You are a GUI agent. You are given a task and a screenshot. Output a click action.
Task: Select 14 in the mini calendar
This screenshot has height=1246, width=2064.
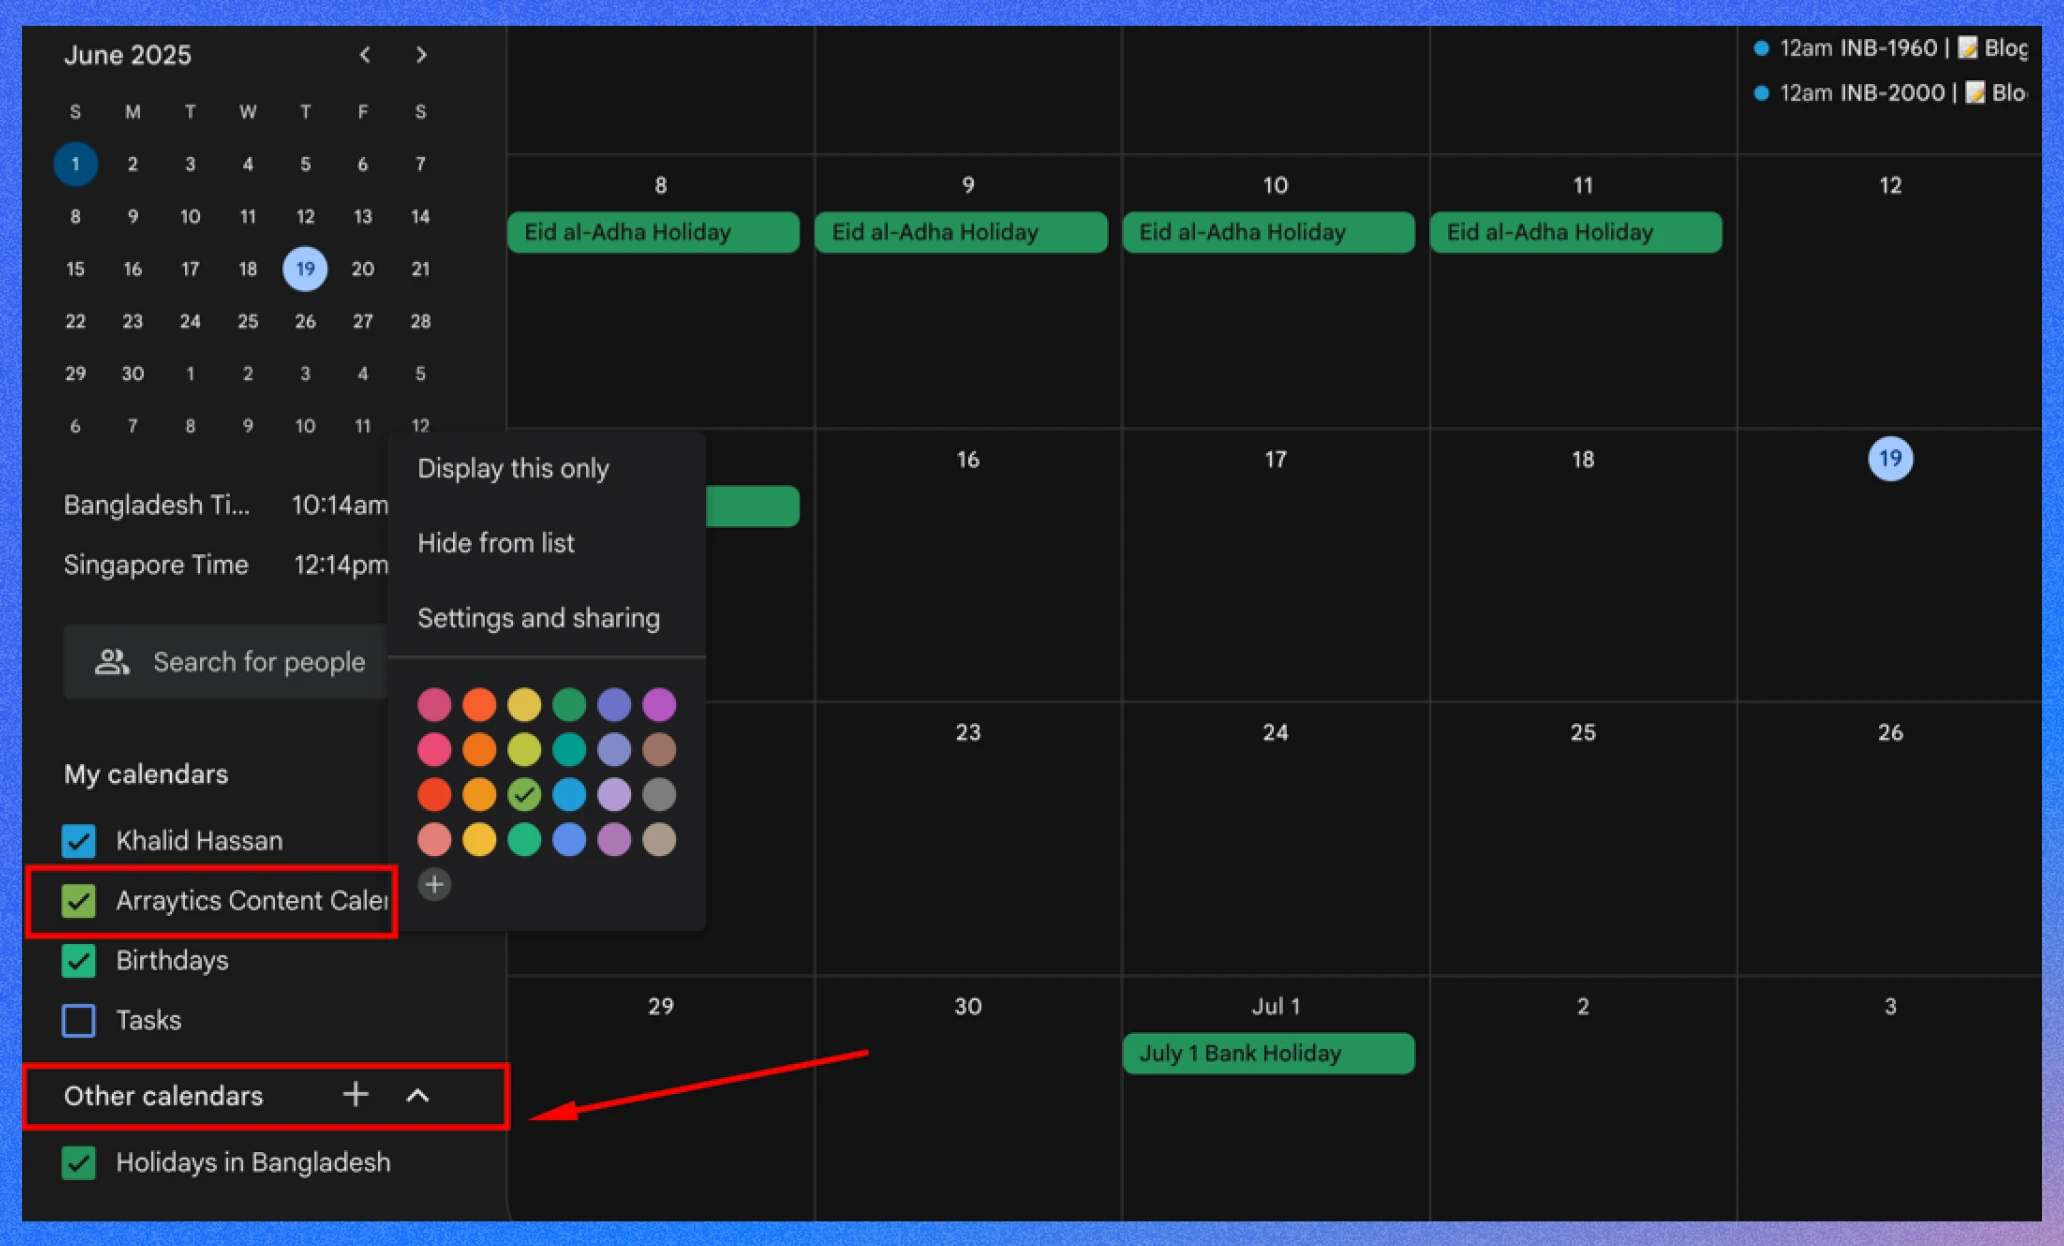420,216
